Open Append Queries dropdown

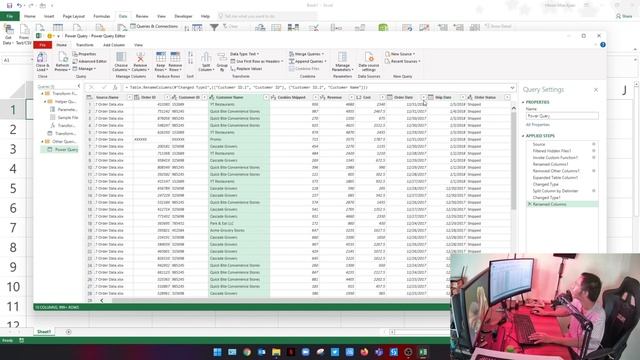click(308, 61)
